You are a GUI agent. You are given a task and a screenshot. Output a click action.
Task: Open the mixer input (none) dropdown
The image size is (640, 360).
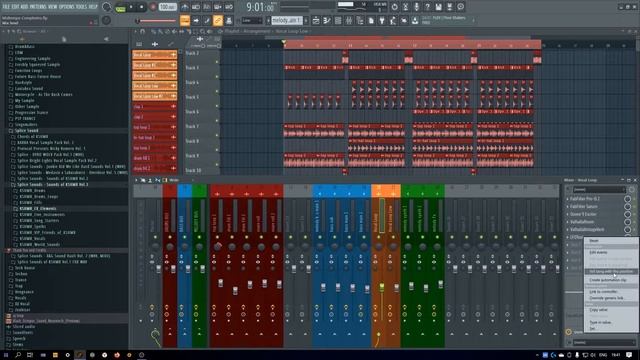point(599,189)
